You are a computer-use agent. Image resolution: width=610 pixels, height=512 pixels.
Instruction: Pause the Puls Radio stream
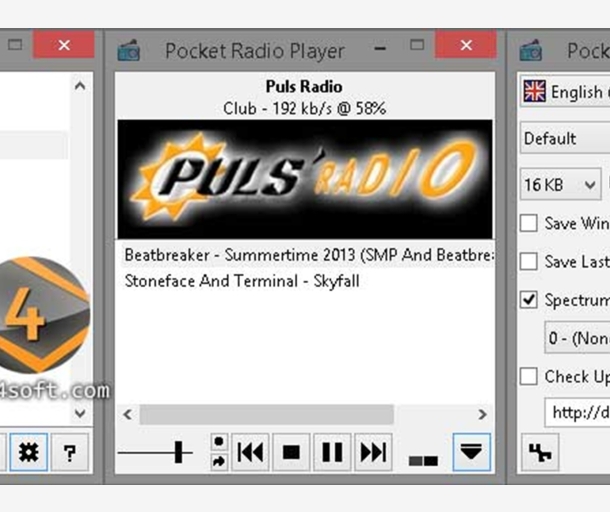(x=332, y=453)
